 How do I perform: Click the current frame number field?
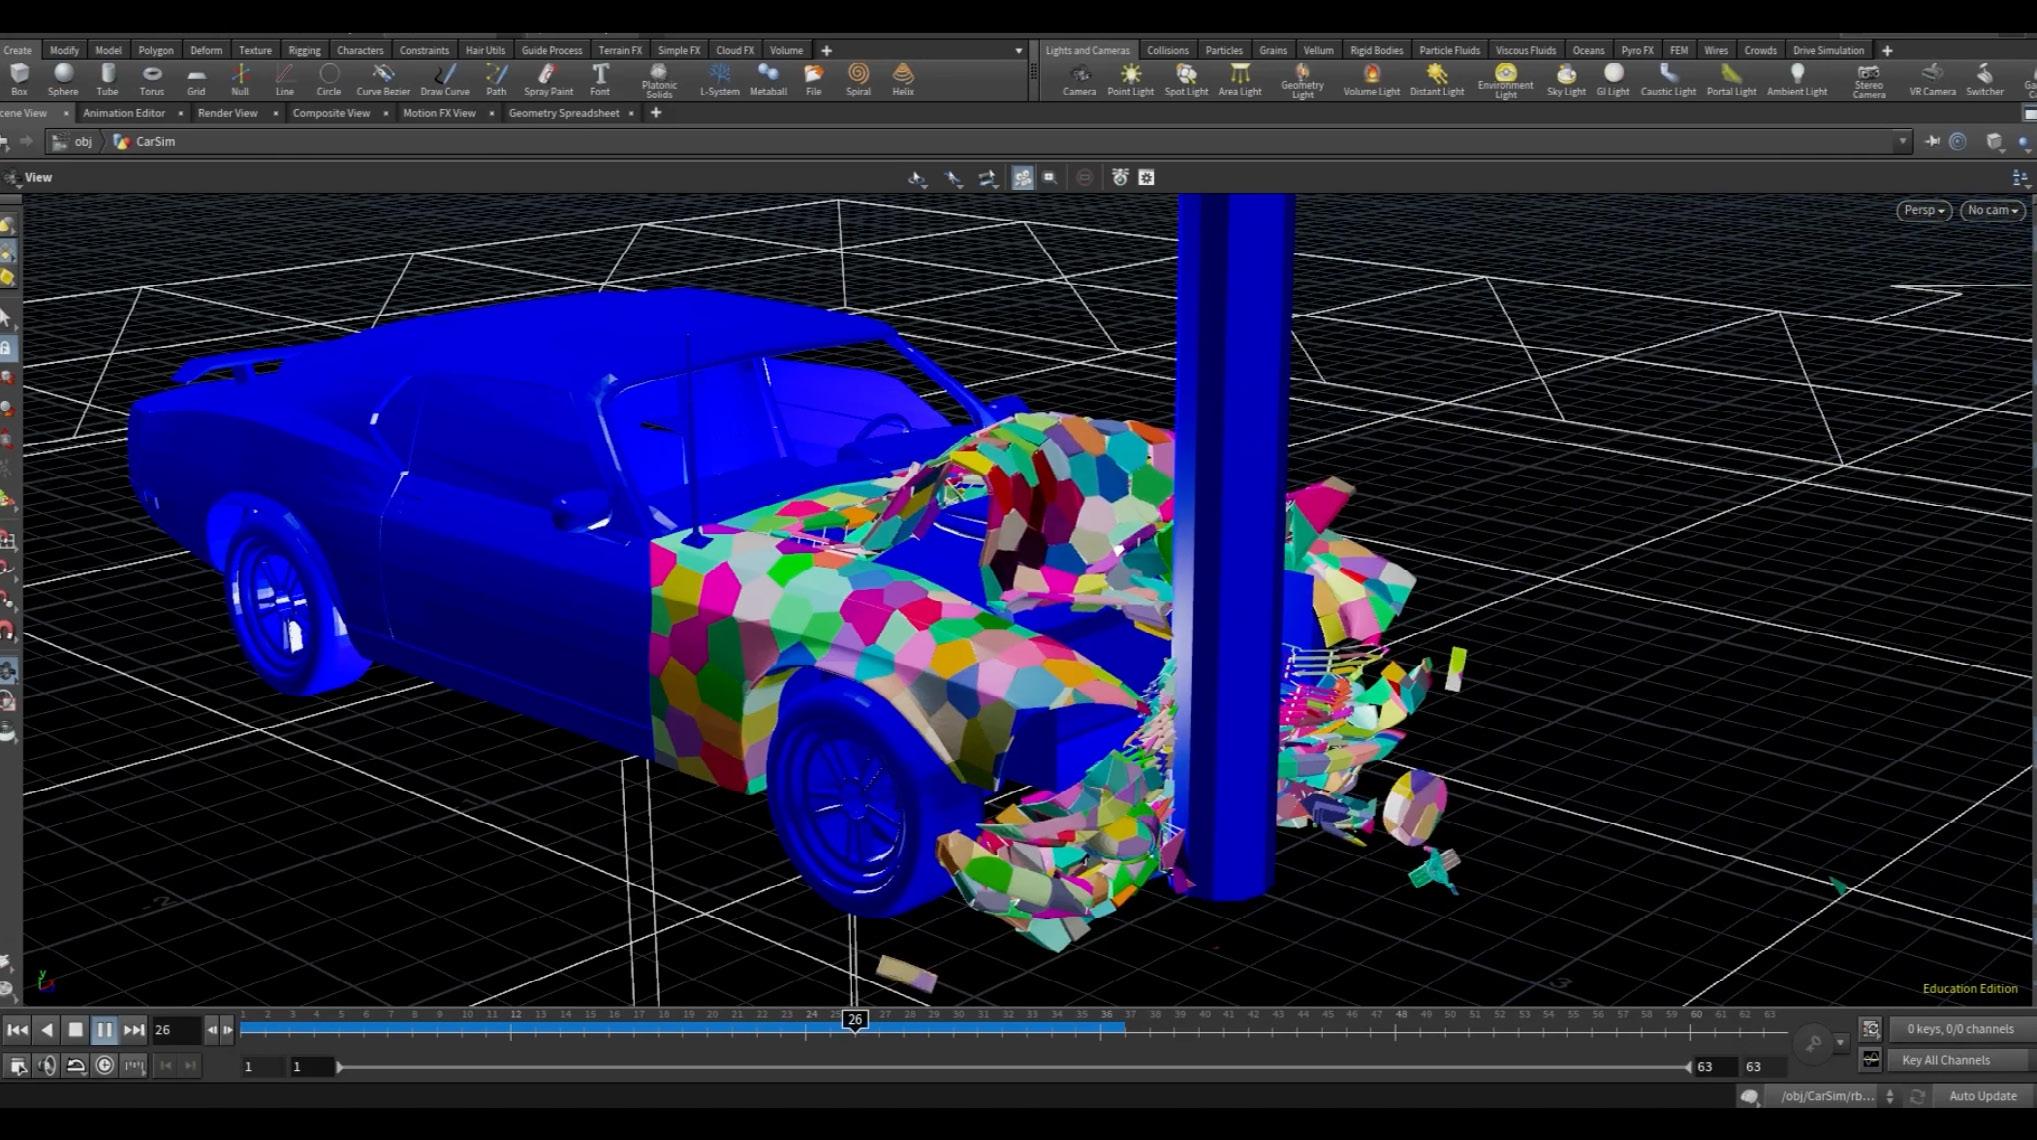coord(175,1030)
